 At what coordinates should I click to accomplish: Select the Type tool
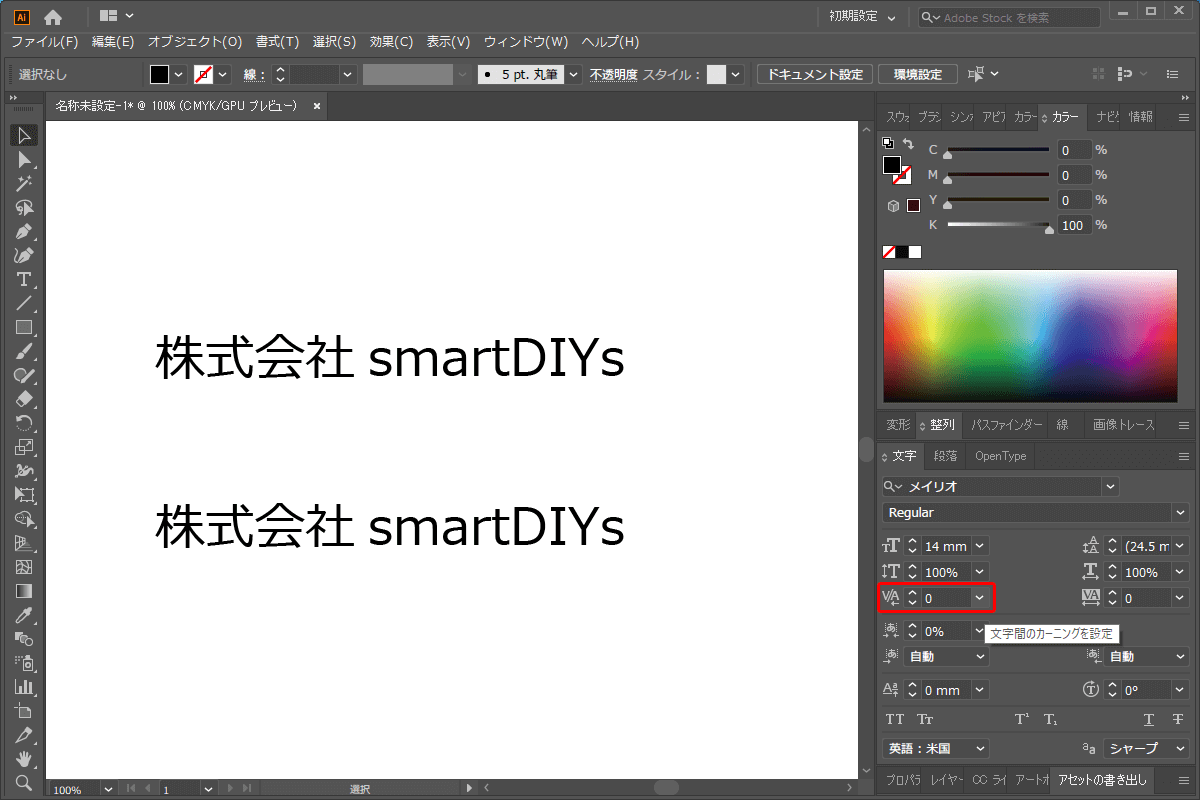(25, 279)
